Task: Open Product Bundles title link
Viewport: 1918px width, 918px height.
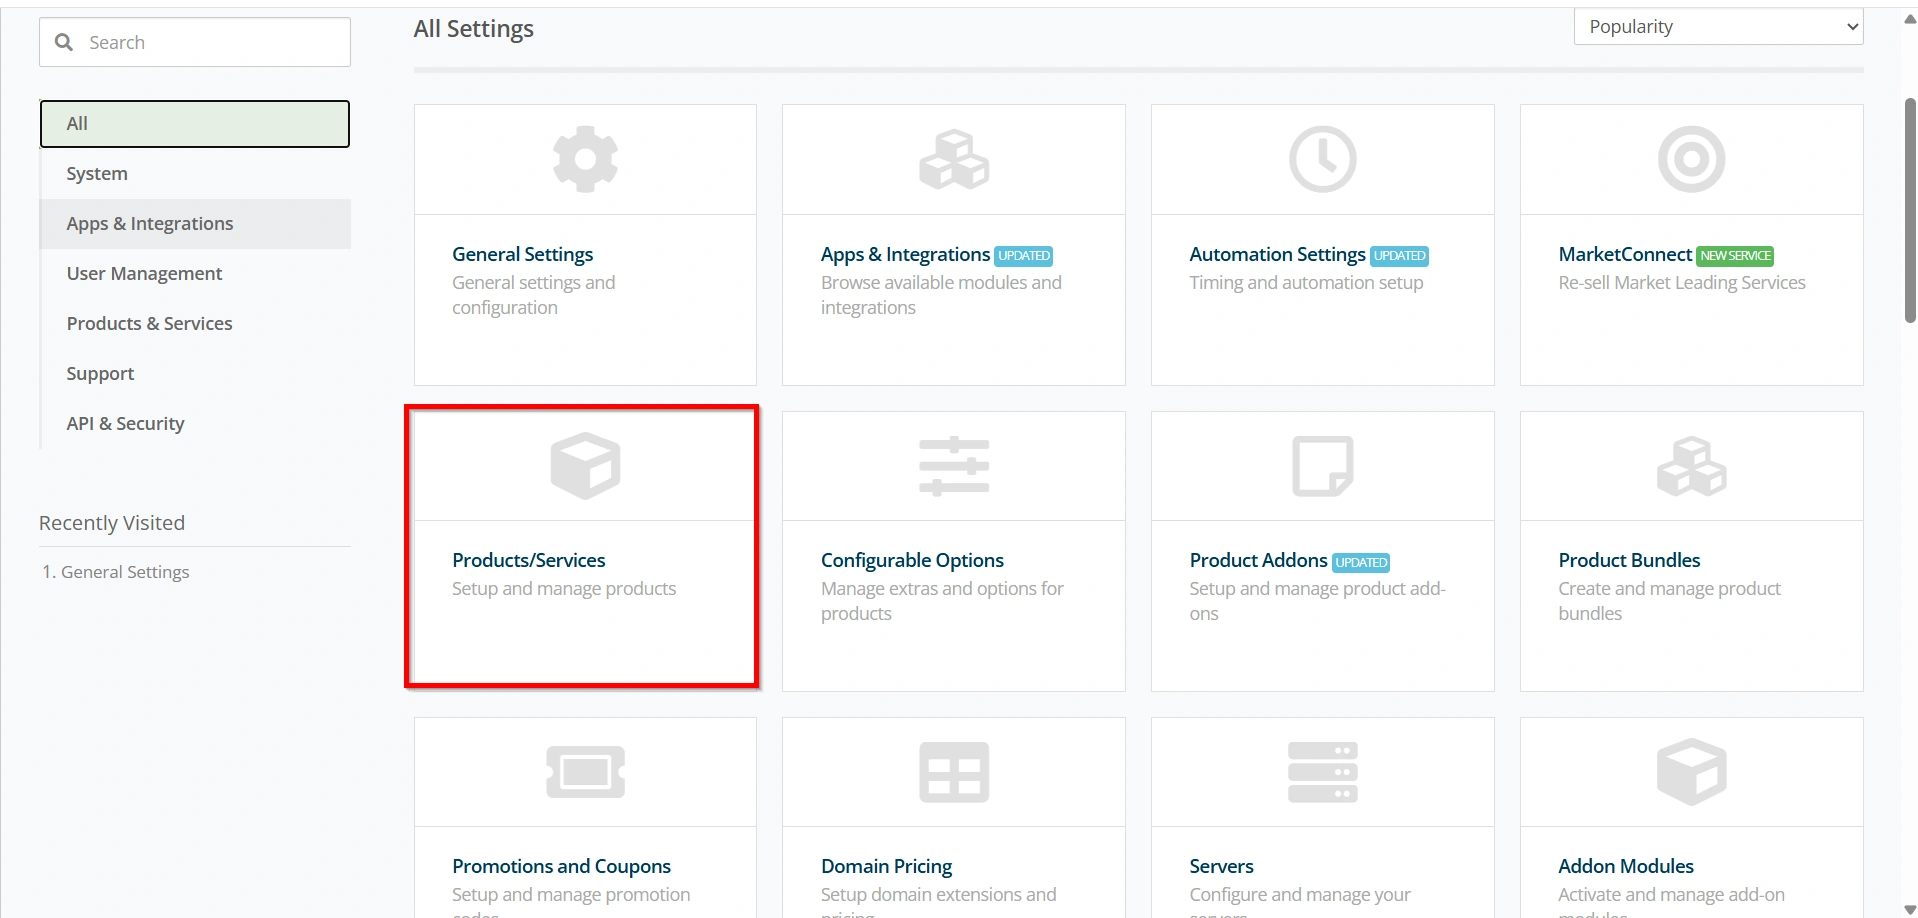Action: click(x=1629, y=560)
